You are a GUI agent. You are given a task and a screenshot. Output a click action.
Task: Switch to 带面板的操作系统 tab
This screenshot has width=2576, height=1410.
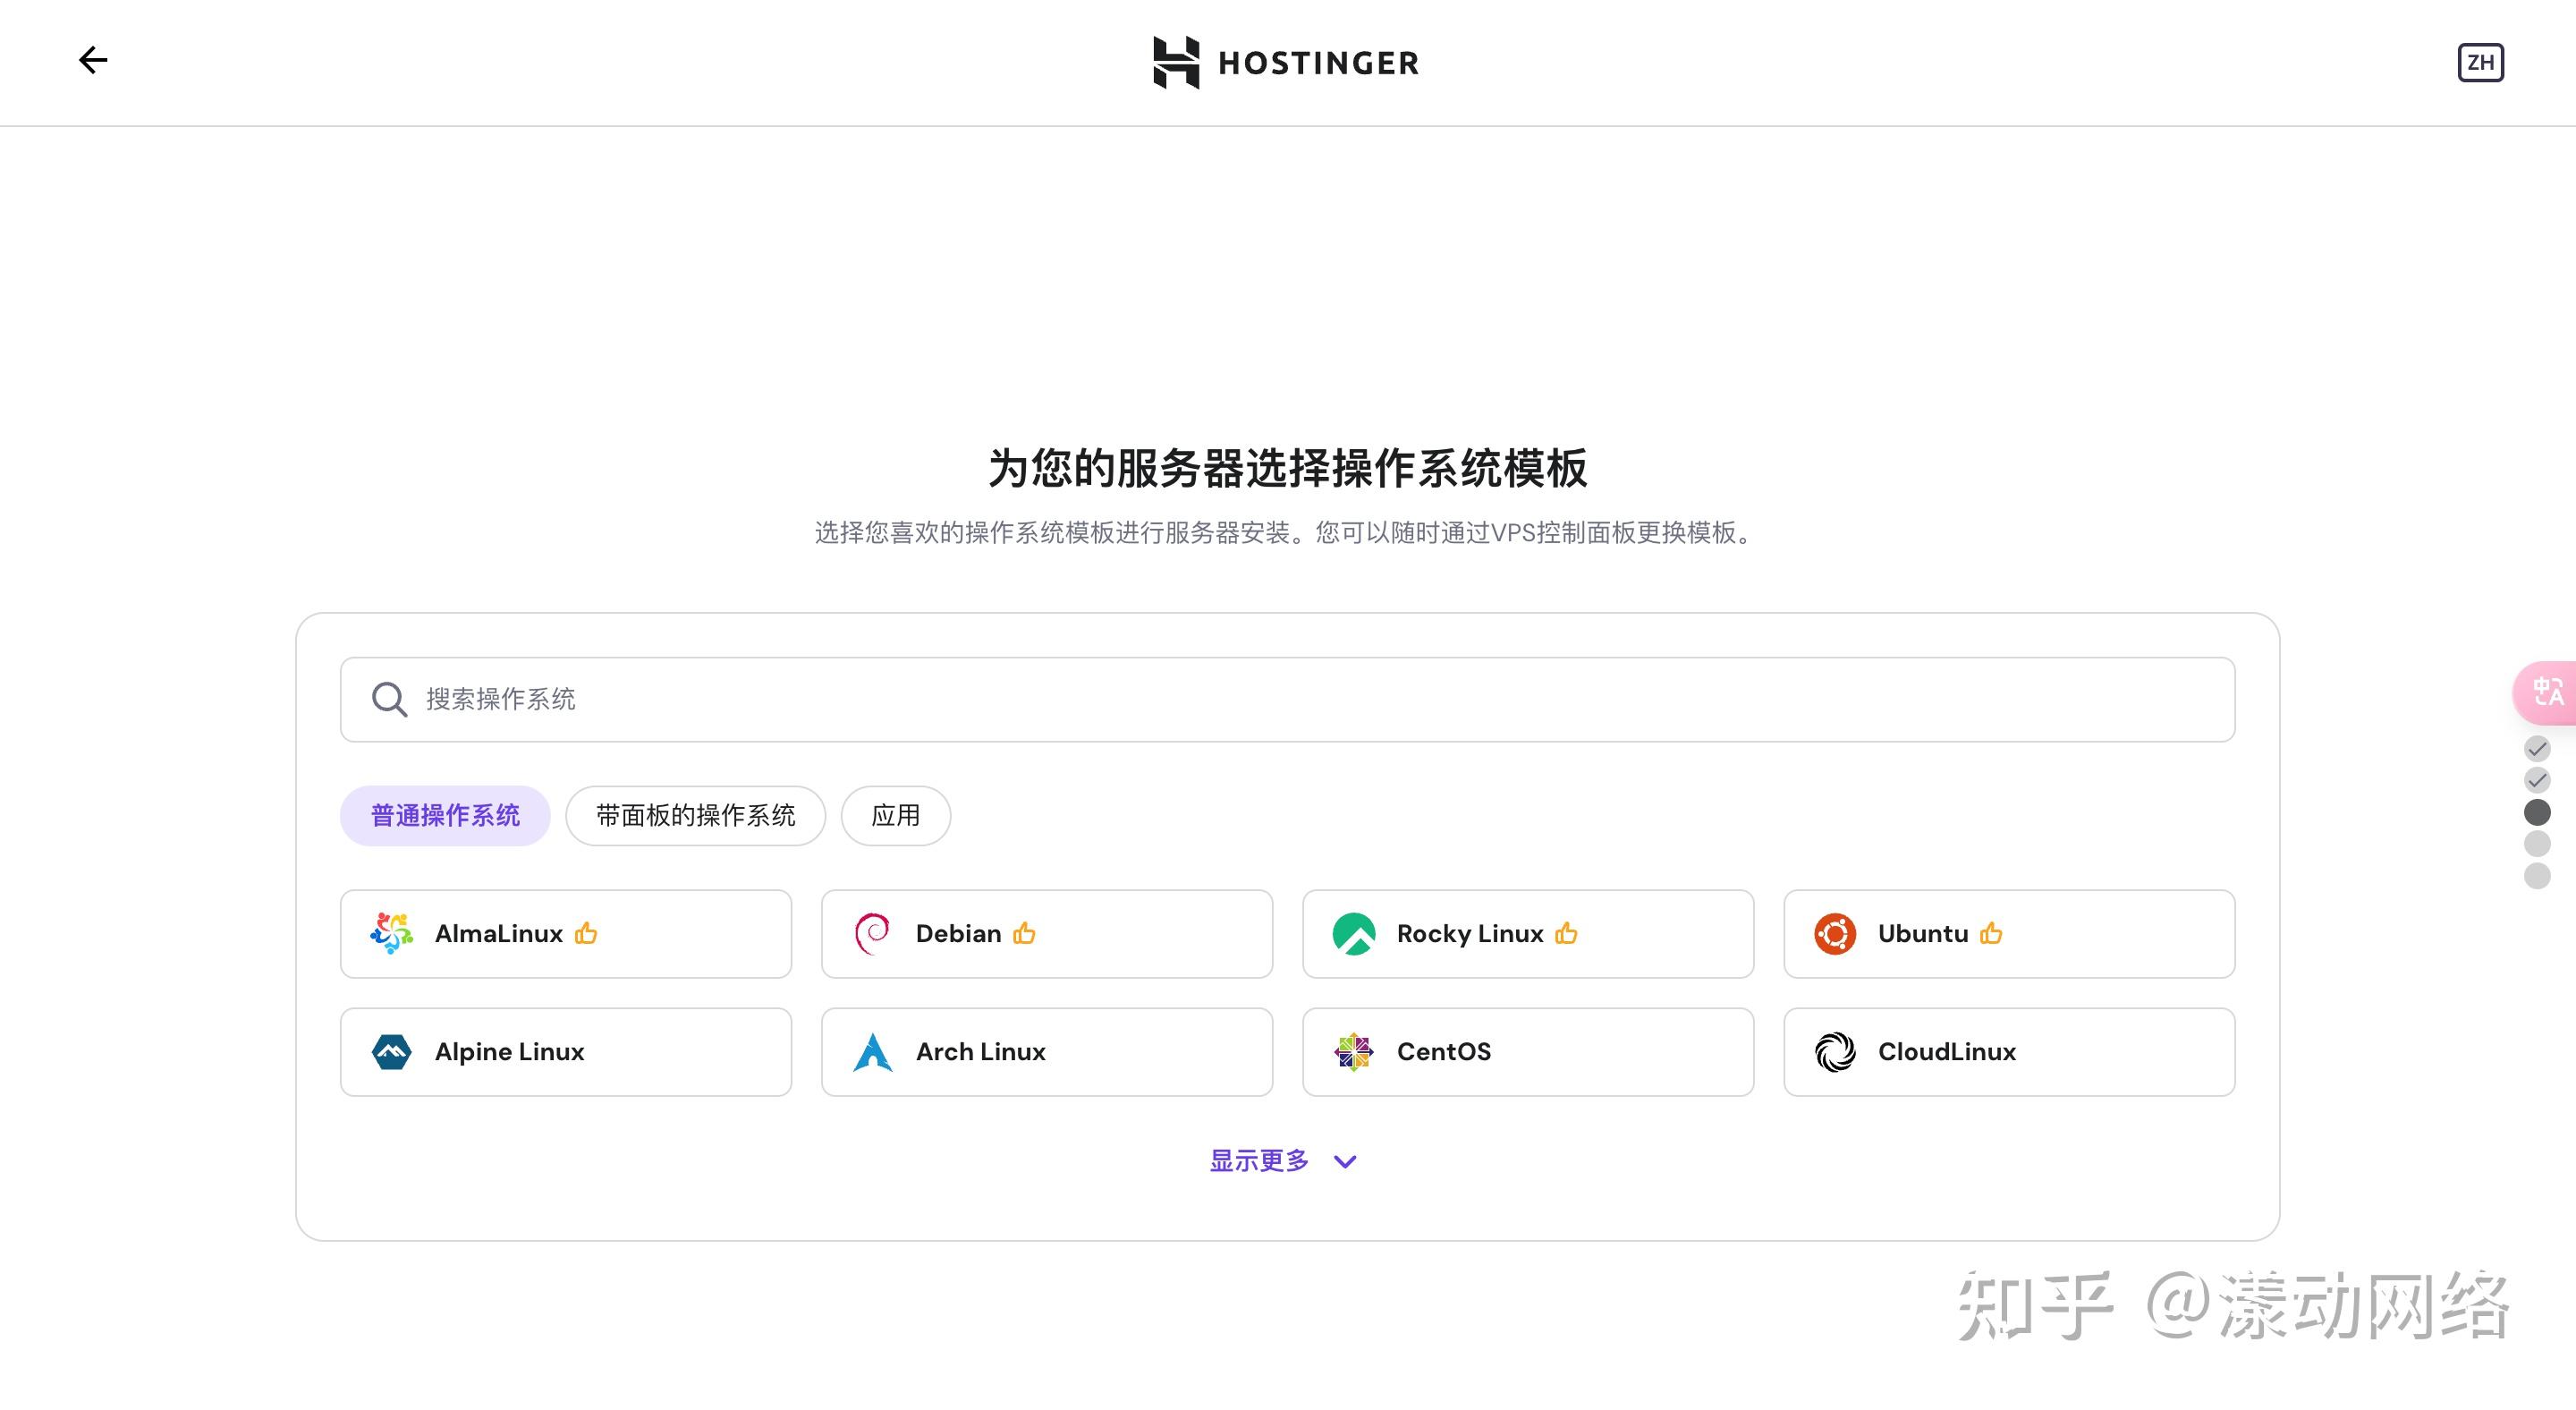696,816
